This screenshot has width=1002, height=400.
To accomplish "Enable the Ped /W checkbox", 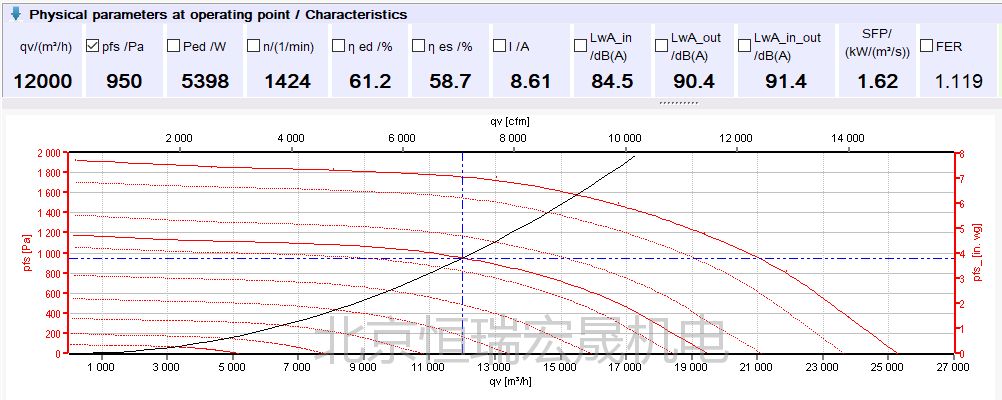I will 173,46.
